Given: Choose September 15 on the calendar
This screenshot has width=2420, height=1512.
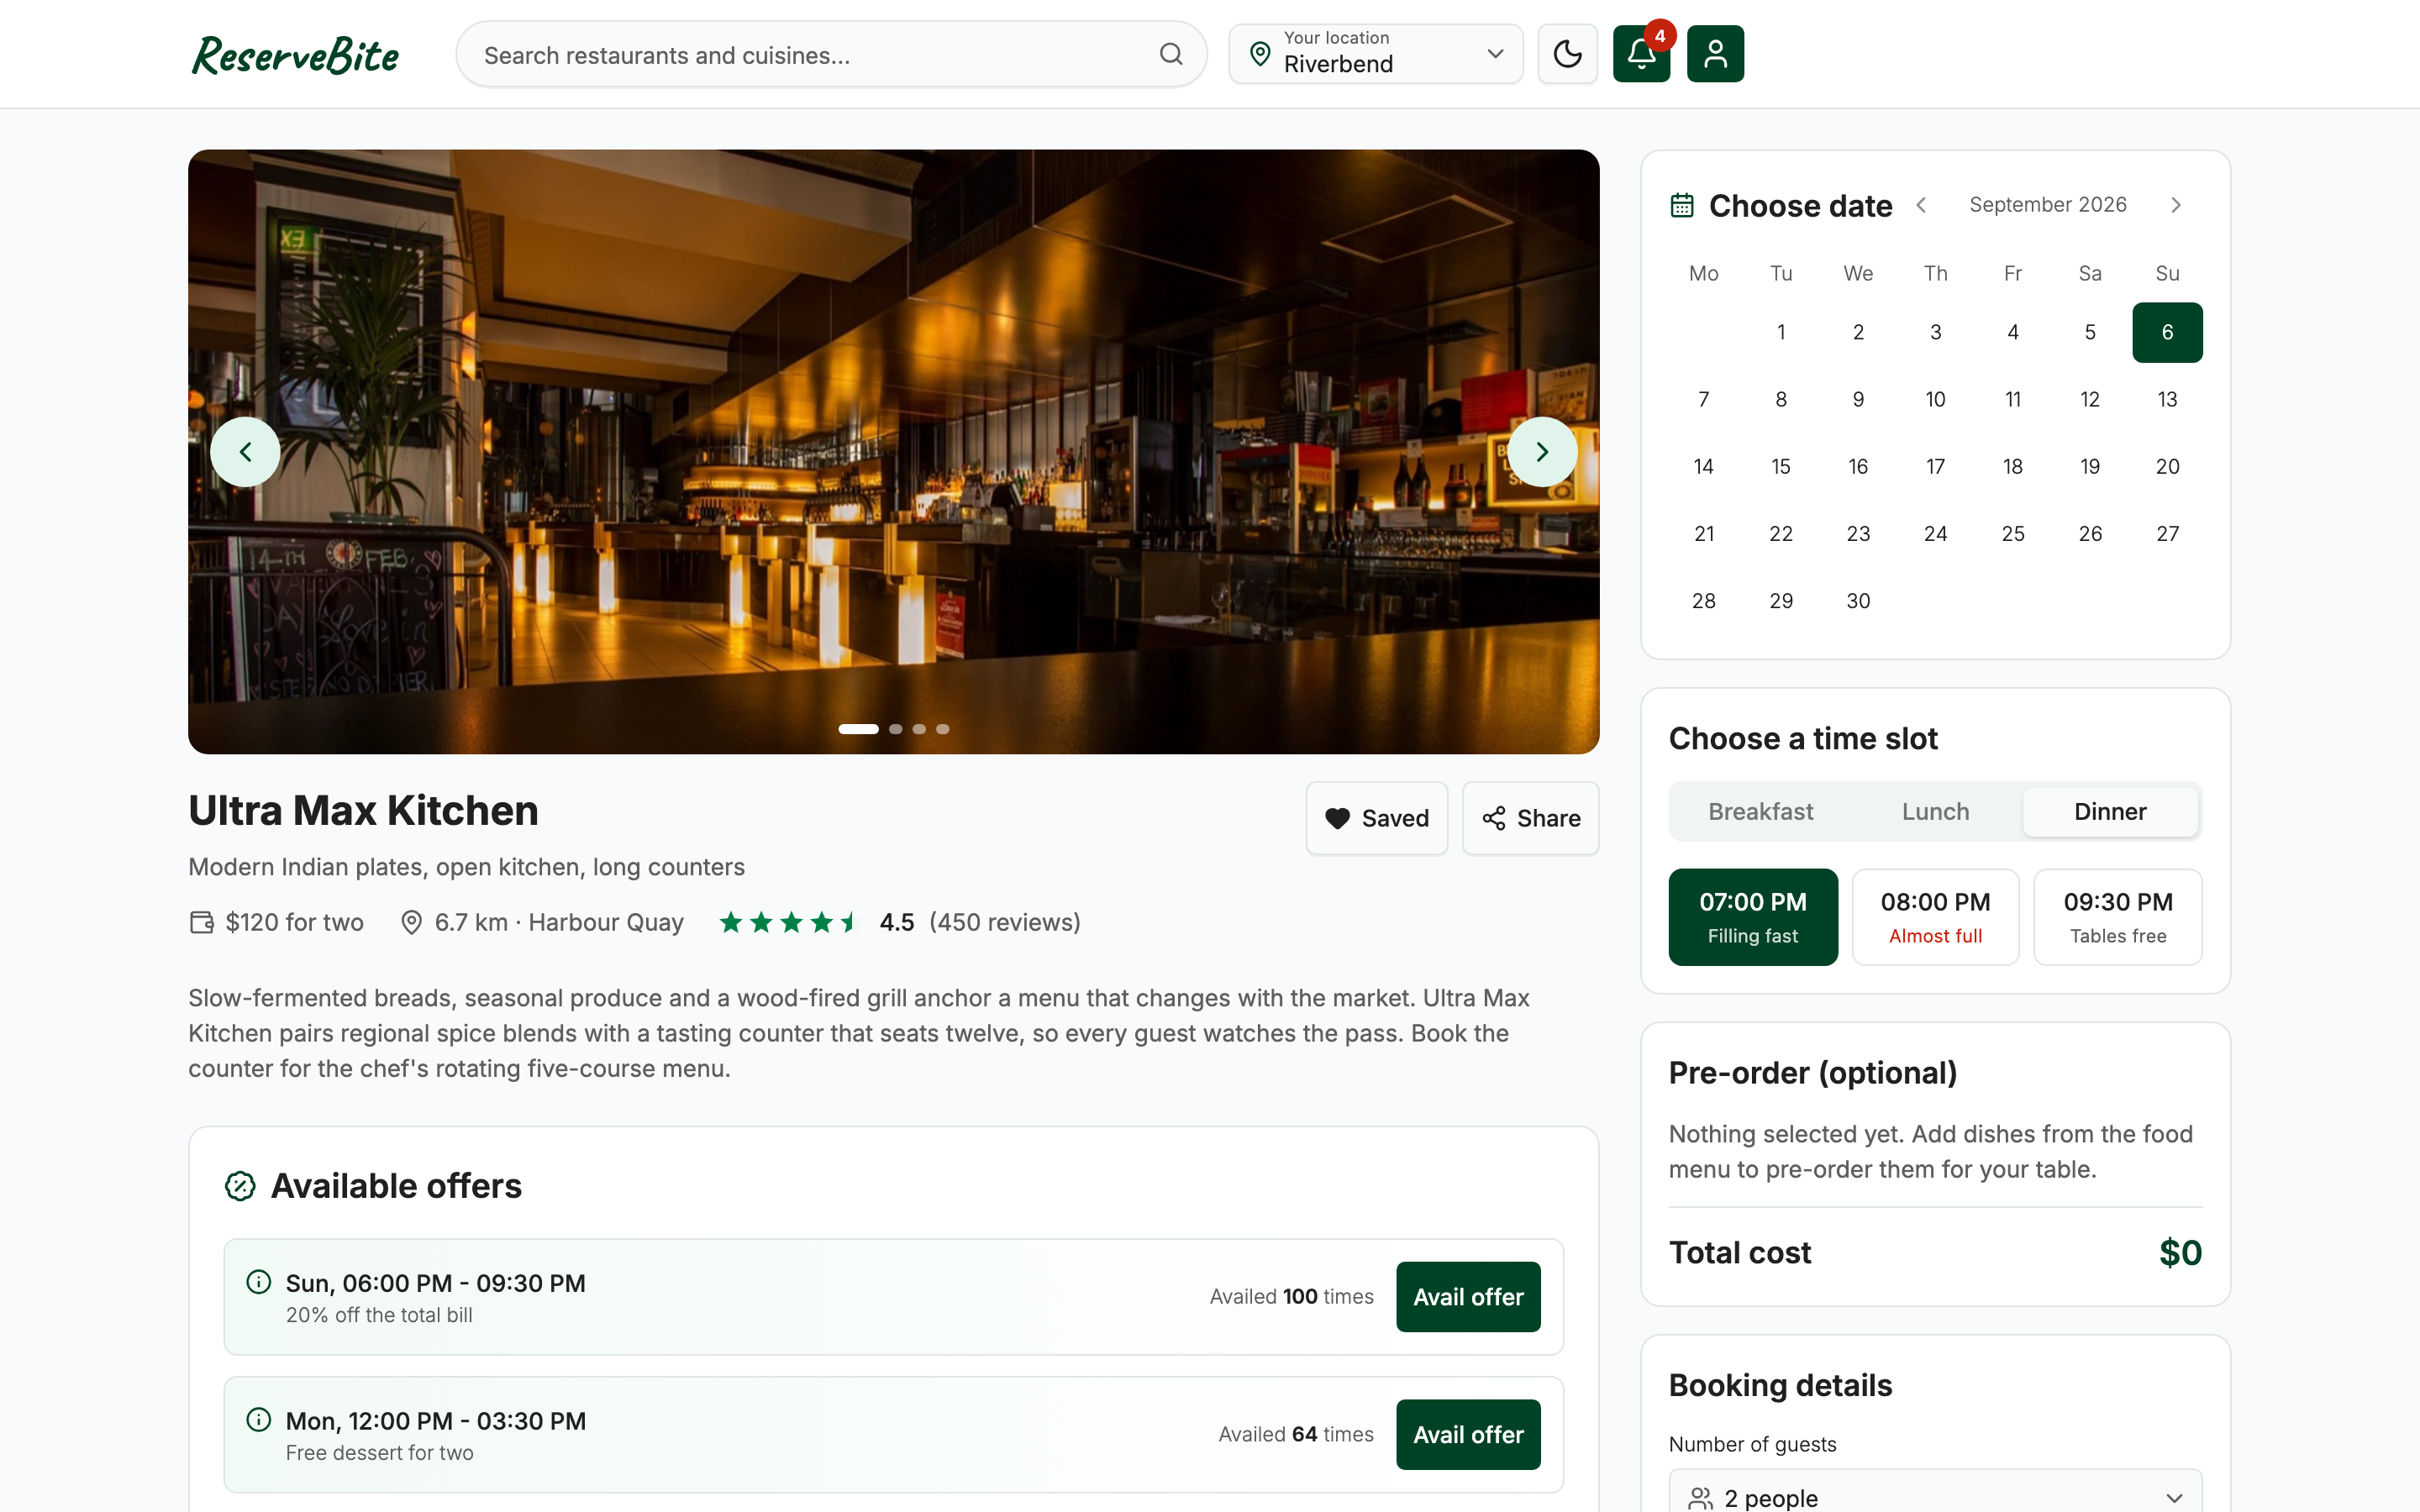Looking at the screenshot, I should point(1781,466).
